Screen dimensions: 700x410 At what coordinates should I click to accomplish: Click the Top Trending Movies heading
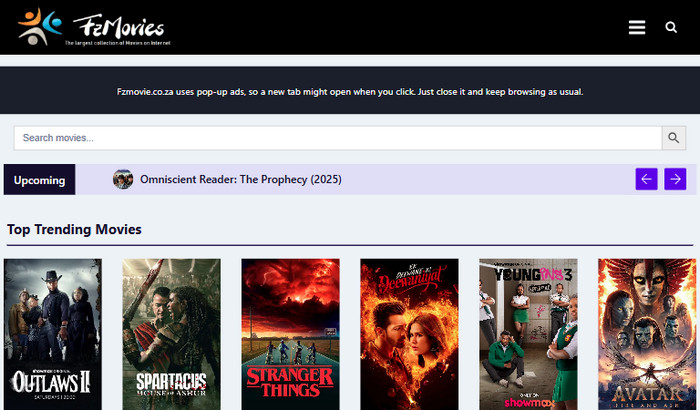[74, 230]
